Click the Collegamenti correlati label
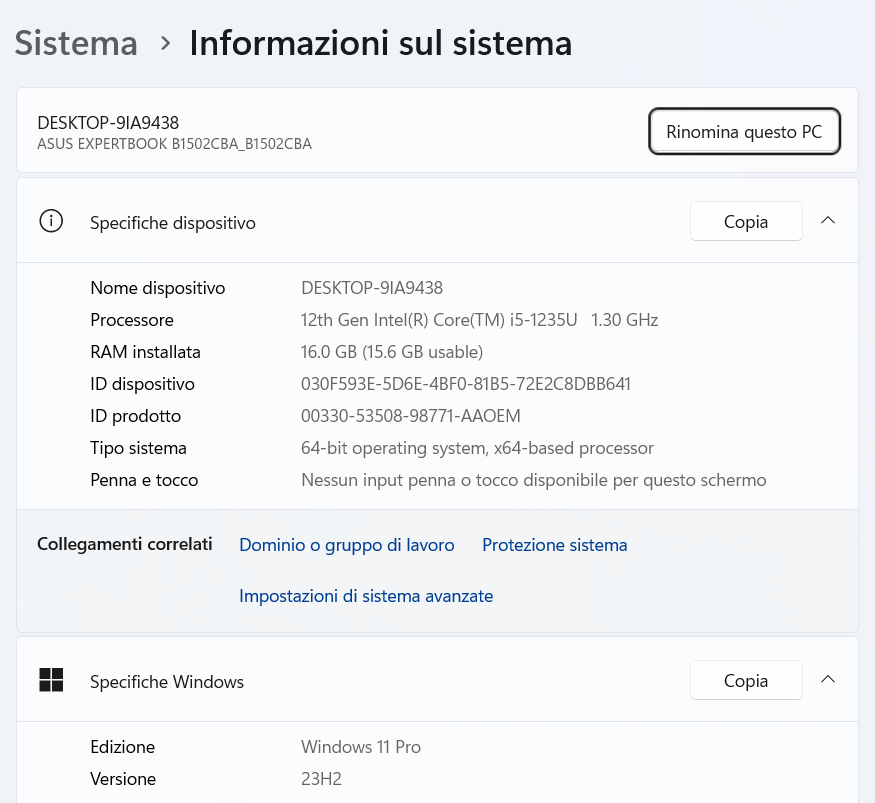Image resolution: width=875 pixels, height=803 pixels. point(124,544)
